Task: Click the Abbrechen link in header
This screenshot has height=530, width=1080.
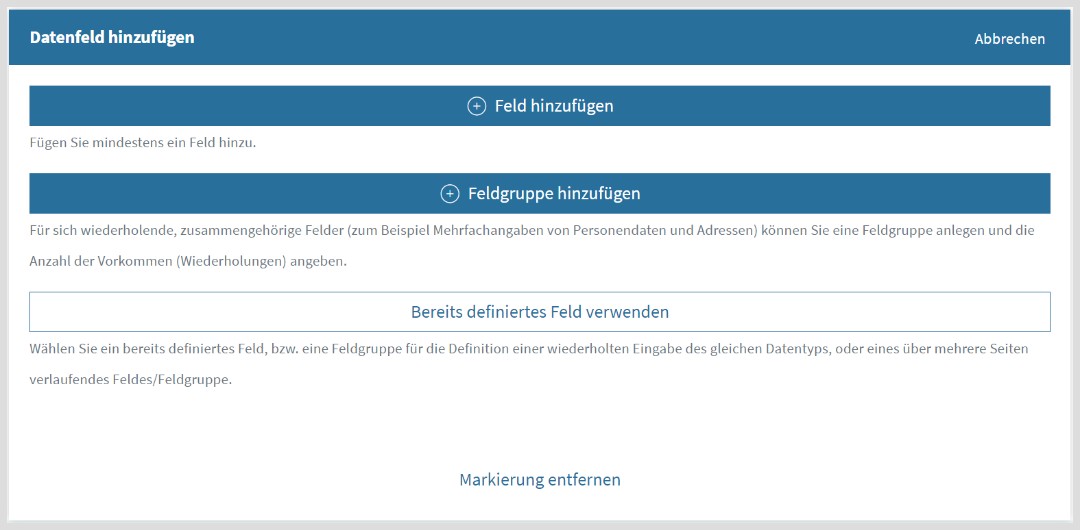Action: coord(1009,39)
